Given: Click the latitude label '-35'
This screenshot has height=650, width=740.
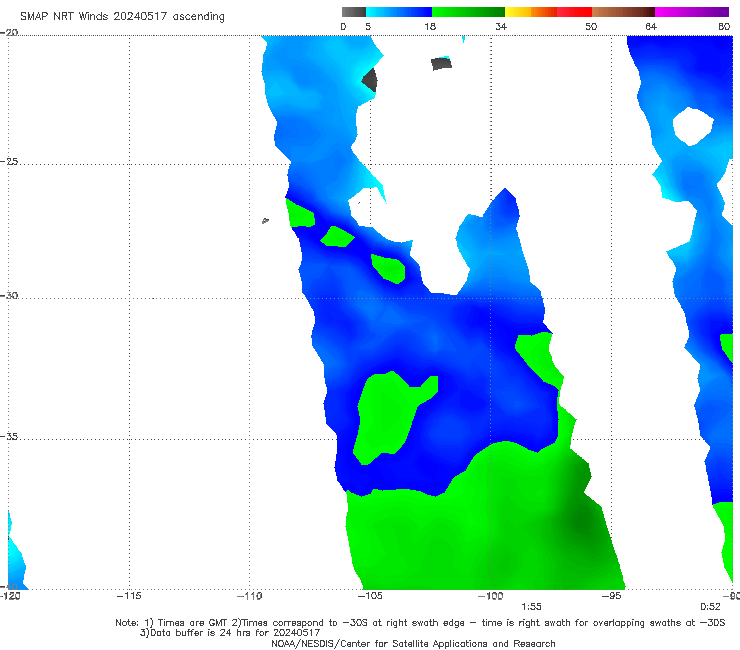Looking at the screenshot, I should (9, 436).
